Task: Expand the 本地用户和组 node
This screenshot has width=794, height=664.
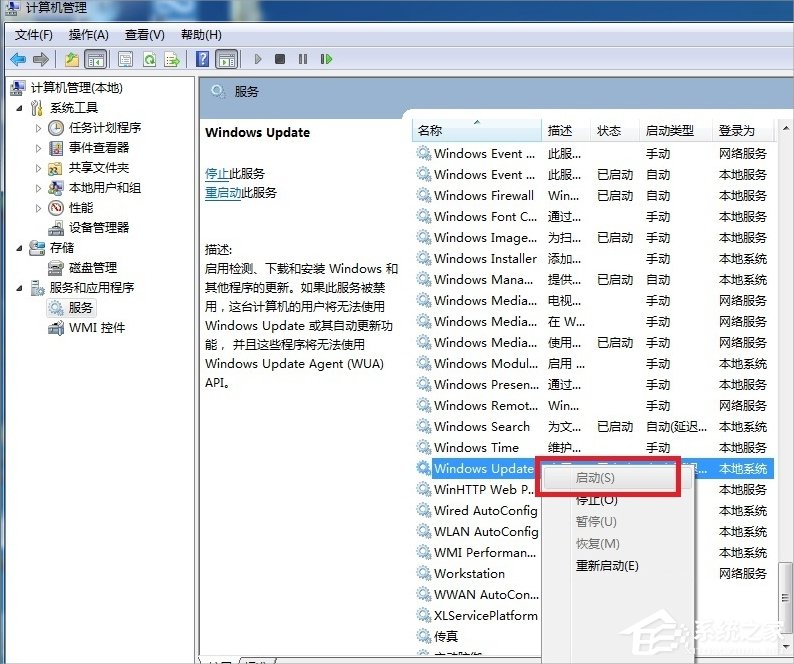Action: coord(38,188)
